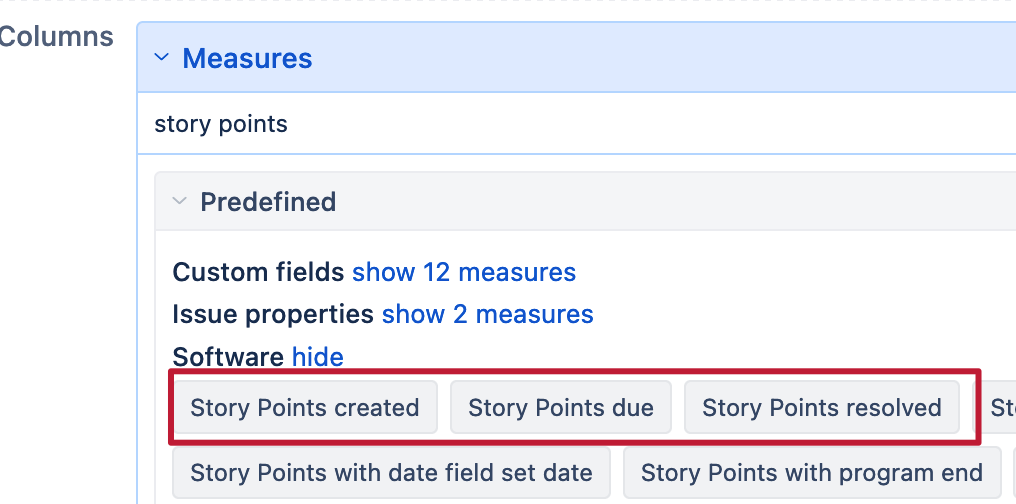Screen dimensions: 1016x504
Task: Click the Software category label
Action: (x=228, y=357)
